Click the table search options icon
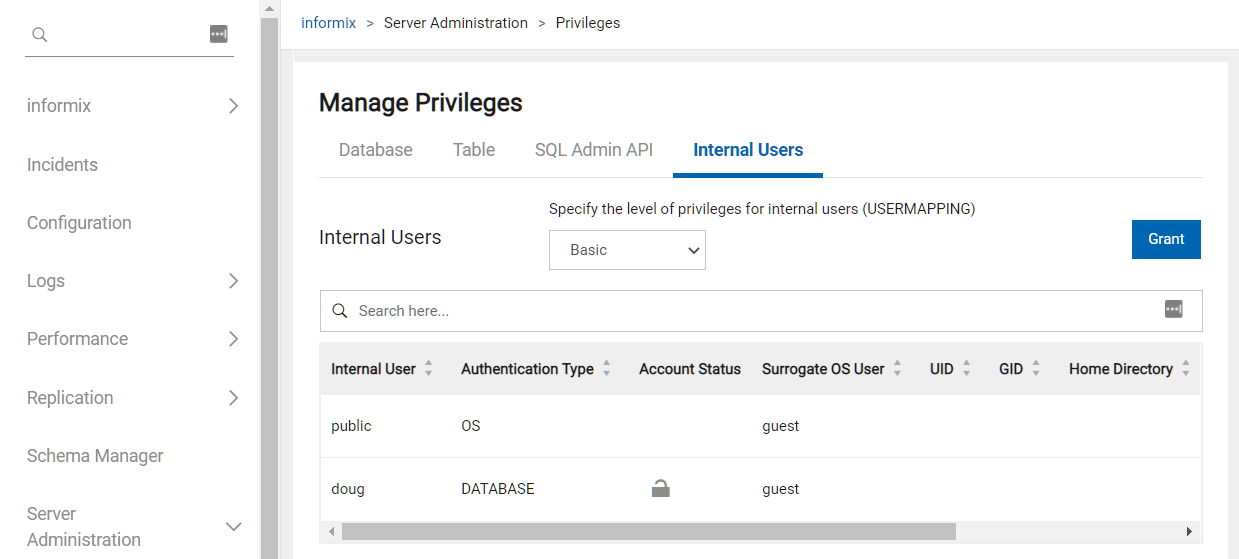Image resolution: width=1239 pixels, height=559 pixels. coord(1174,310)
